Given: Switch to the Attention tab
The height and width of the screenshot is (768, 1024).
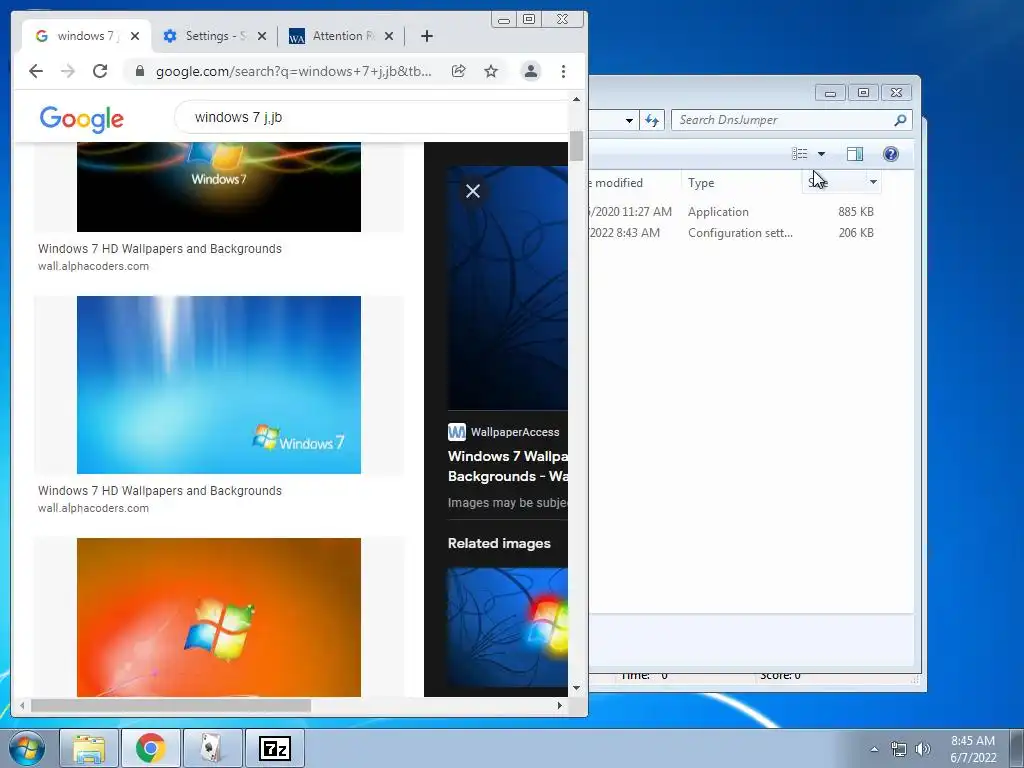Looking at the screenshot, I should [342, 36].
